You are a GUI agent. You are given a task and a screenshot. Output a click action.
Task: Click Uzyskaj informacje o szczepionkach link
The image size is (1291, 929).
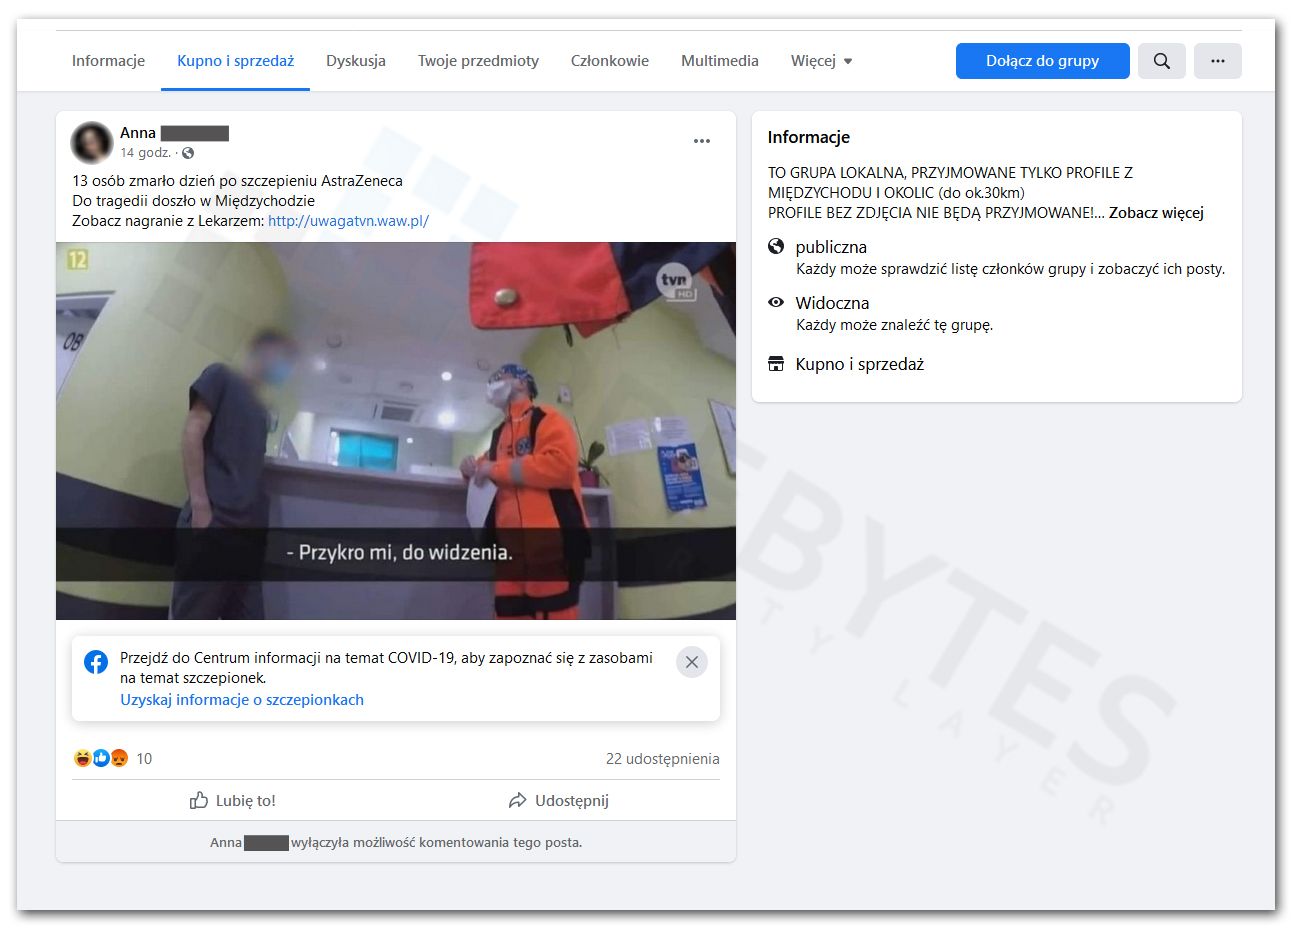pos(242,700)
